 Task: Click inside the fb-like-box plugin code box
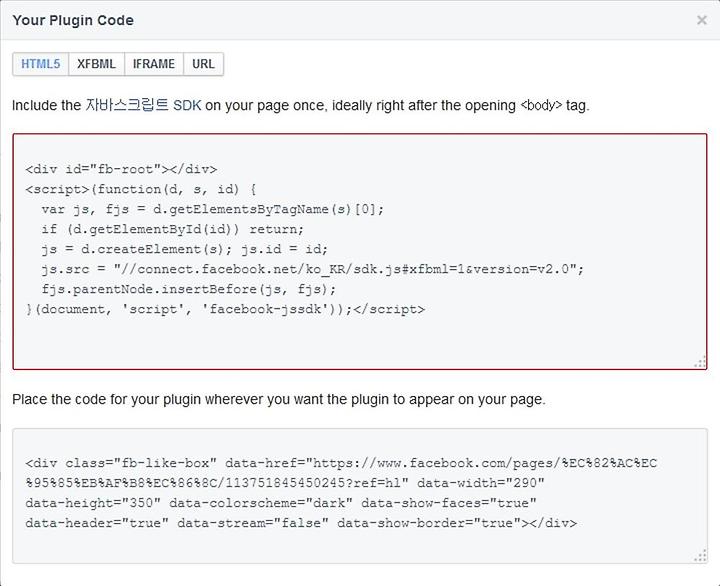360,496
